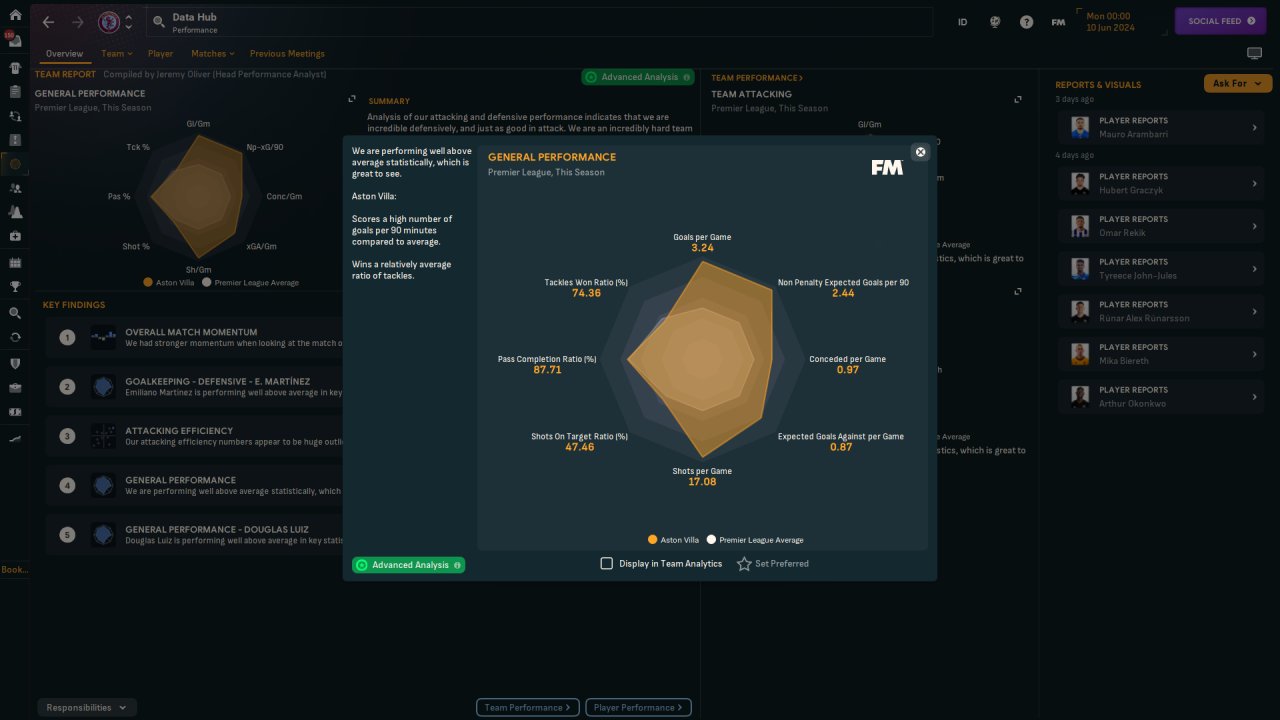Open the Staff people icon in sidebar
Viewport: 1280px width, 720px height.
15,188
